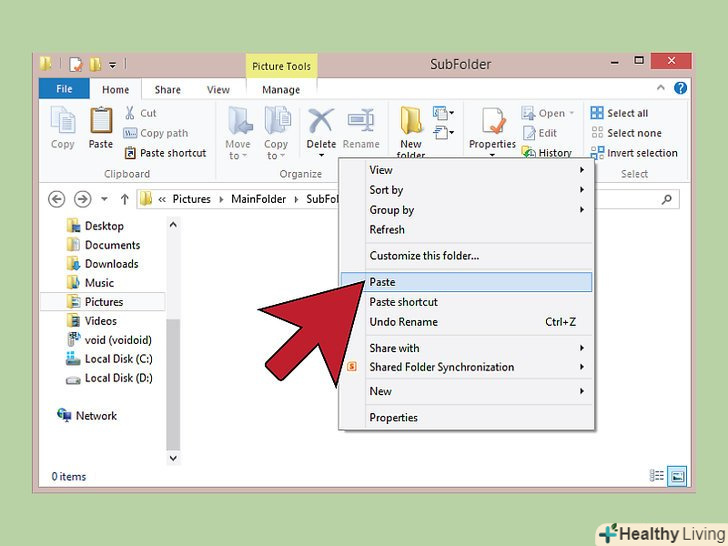Click quick access properties icon in title bar
728x546 pixels.
(75, 64)
